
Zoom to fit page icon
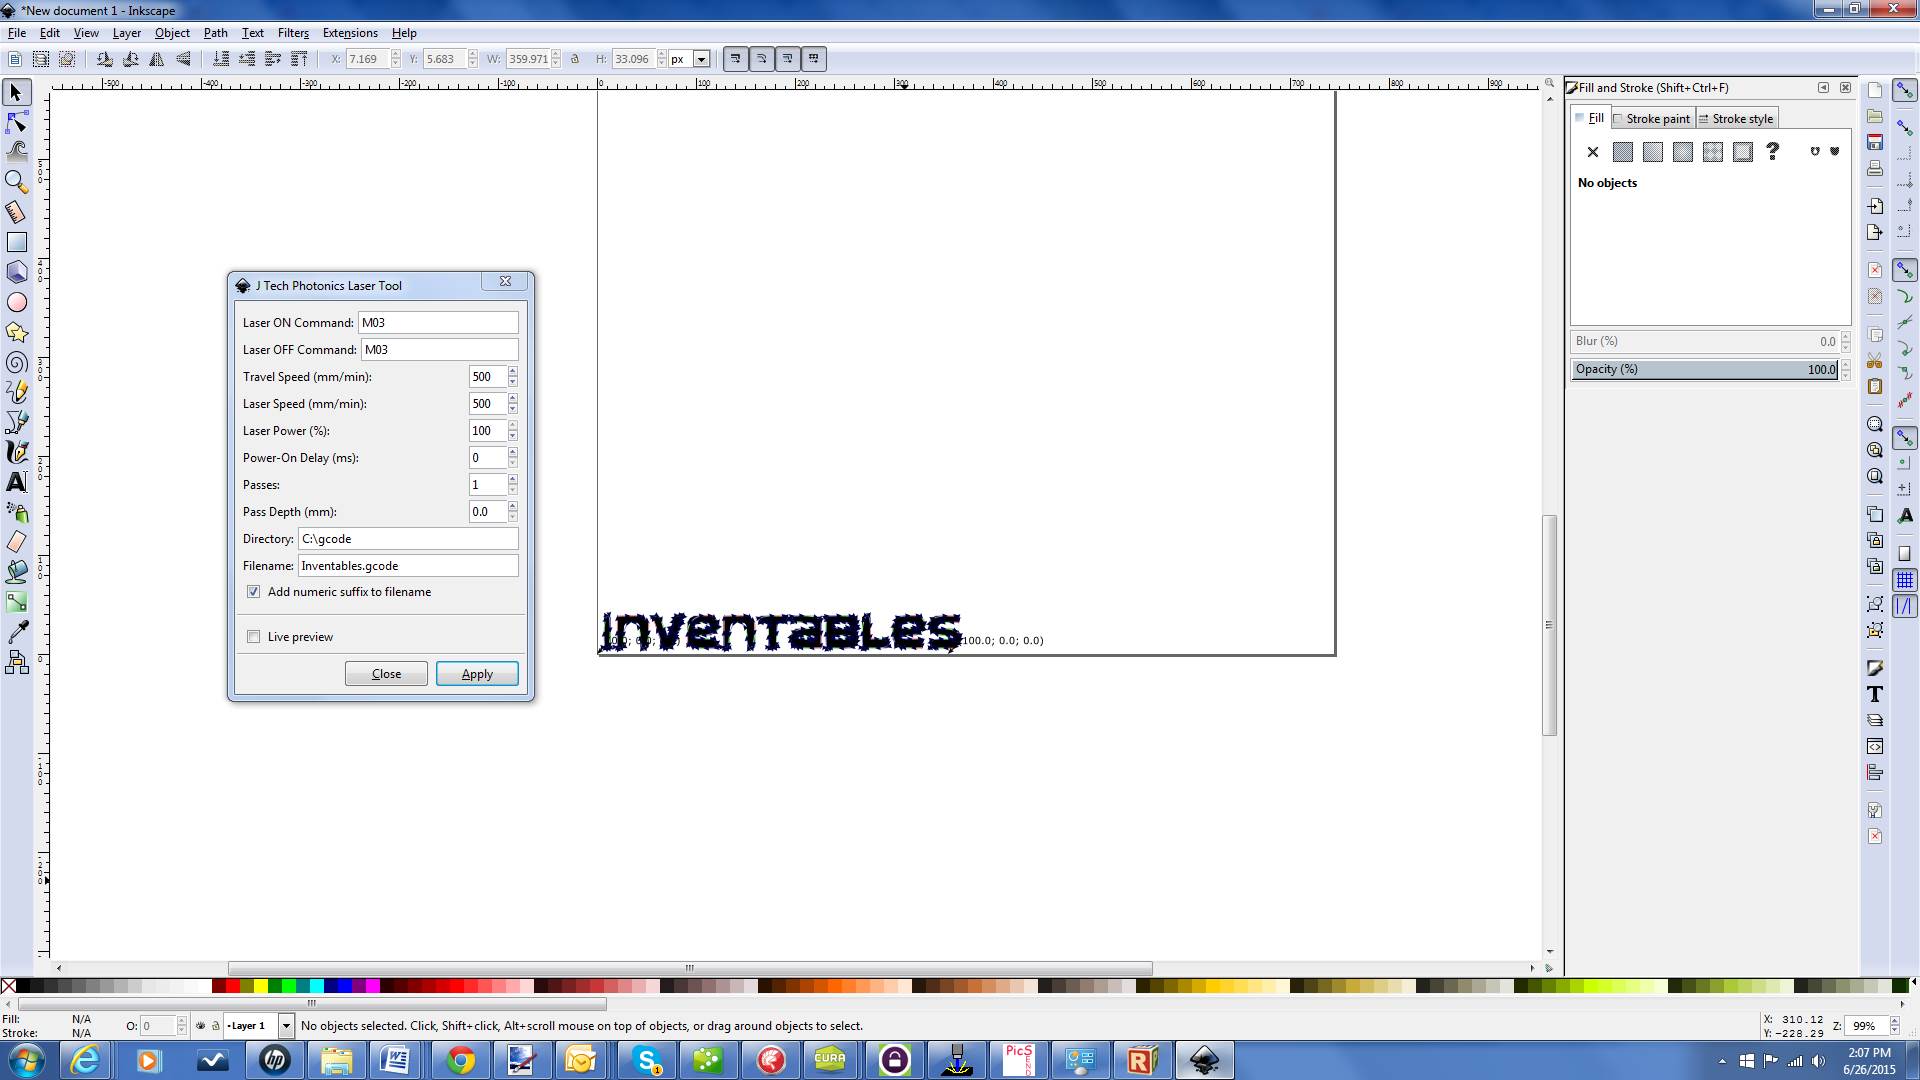(x=1875, y=476)
